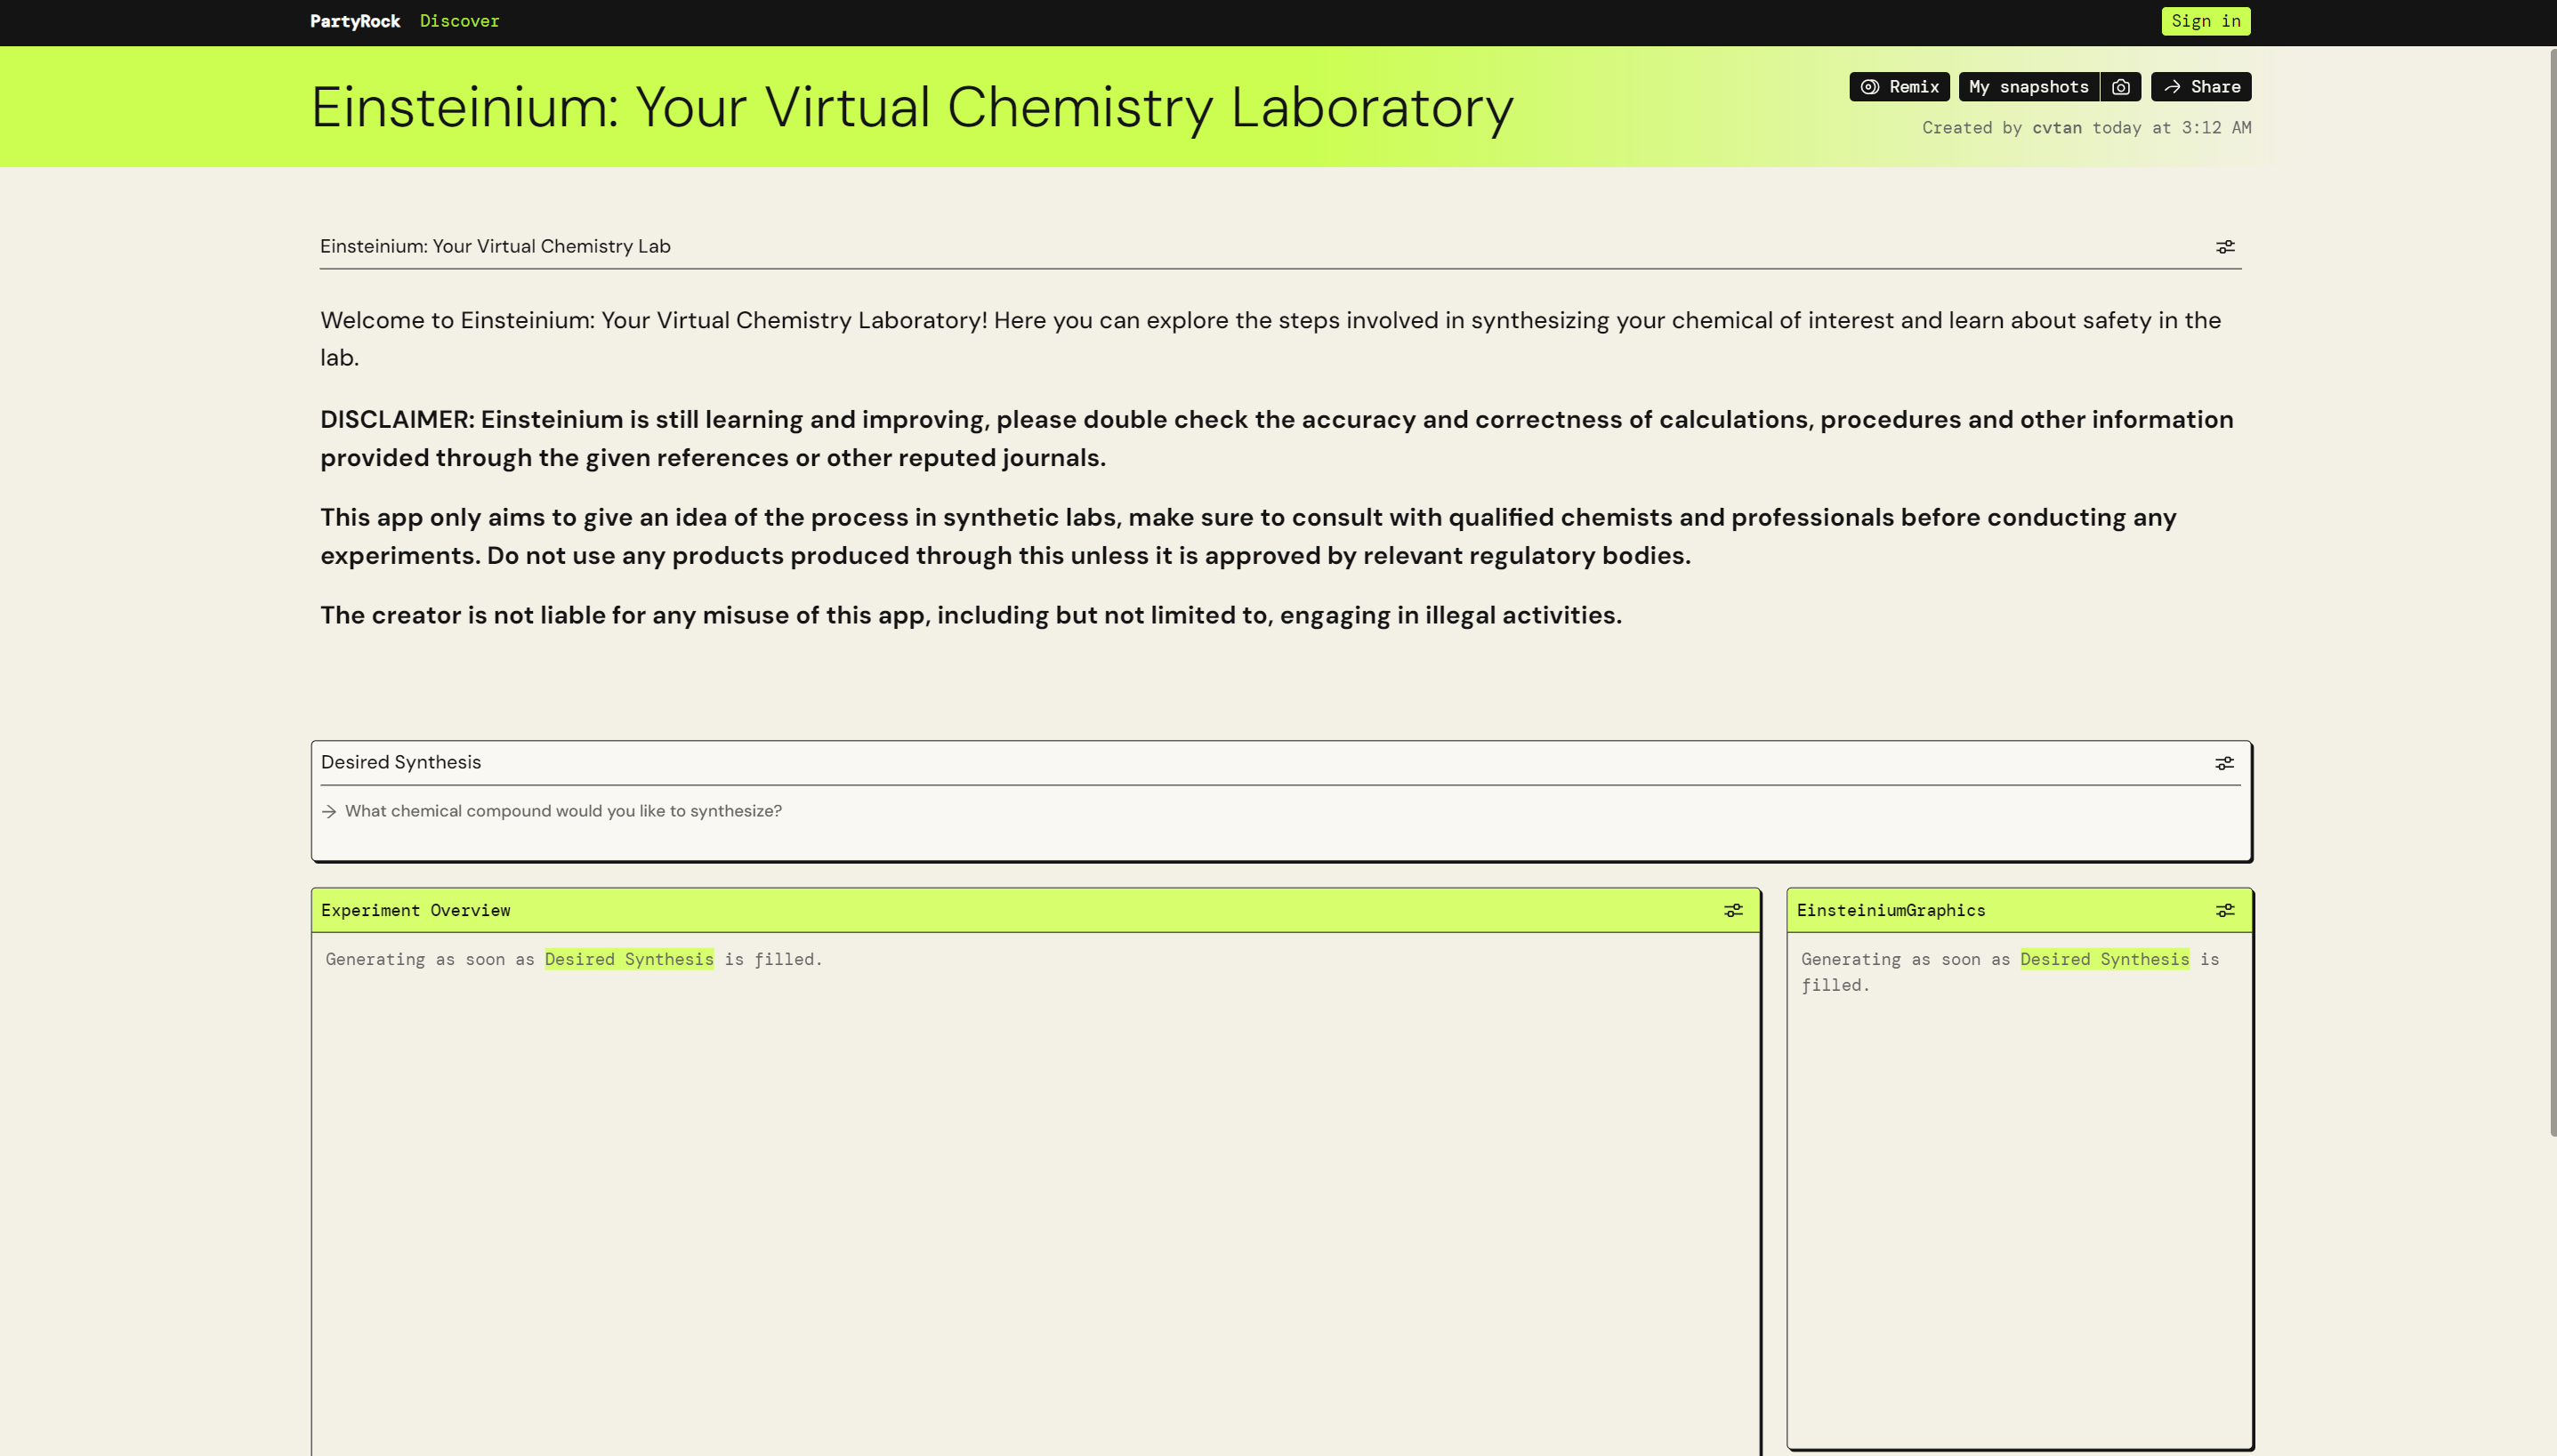Screen dimensions: 2557x1456
Task: Open the Discover page
Action: (x=459, y=21)
